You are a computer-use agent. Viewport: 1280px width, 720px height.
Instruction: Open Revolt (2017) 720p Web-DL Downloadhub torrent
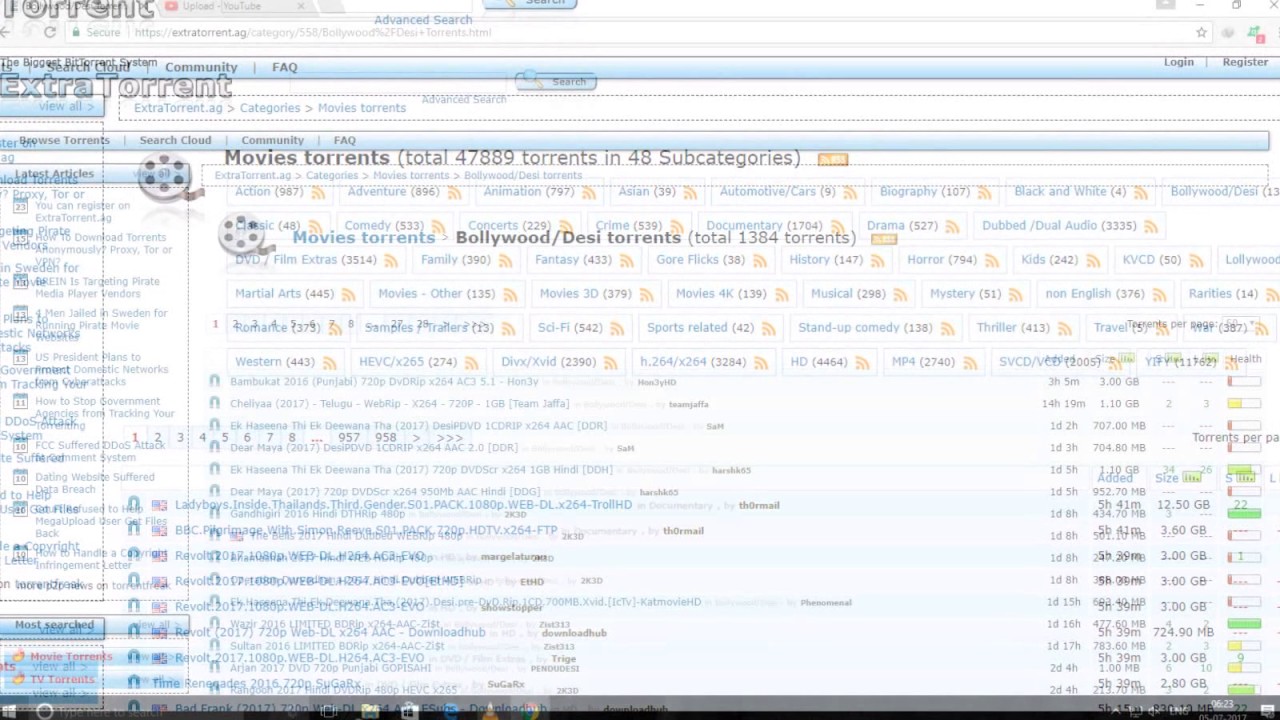tap(330, 633)
